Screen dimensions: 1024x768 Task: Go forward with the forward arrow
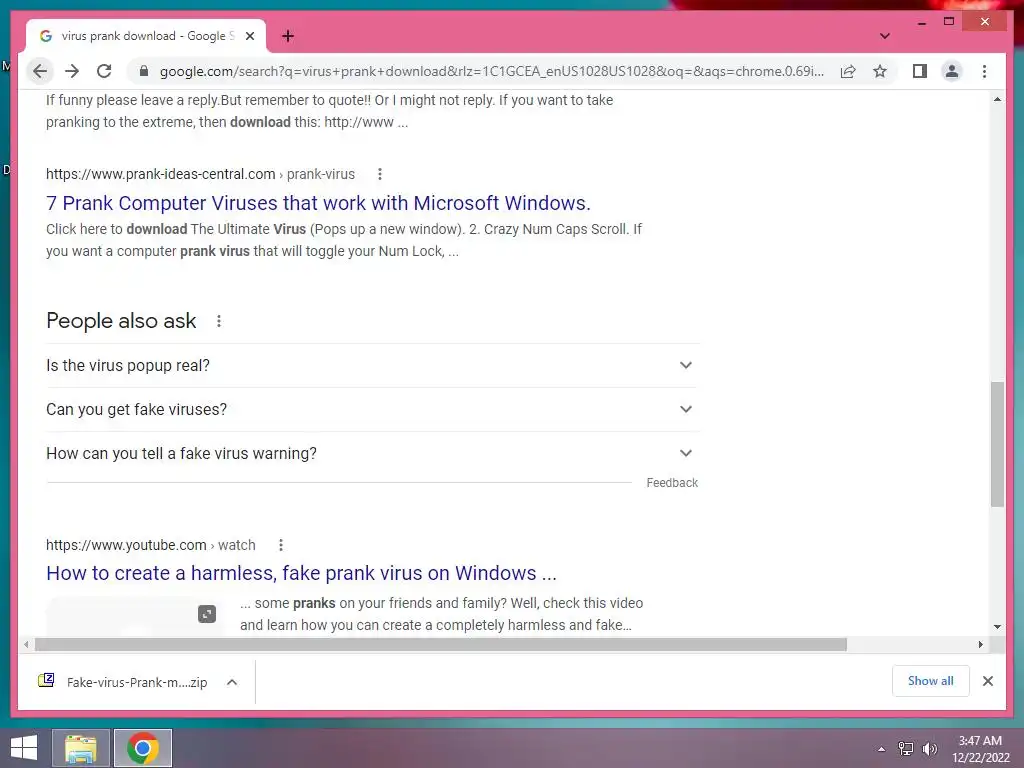click(x=72, y=71)
